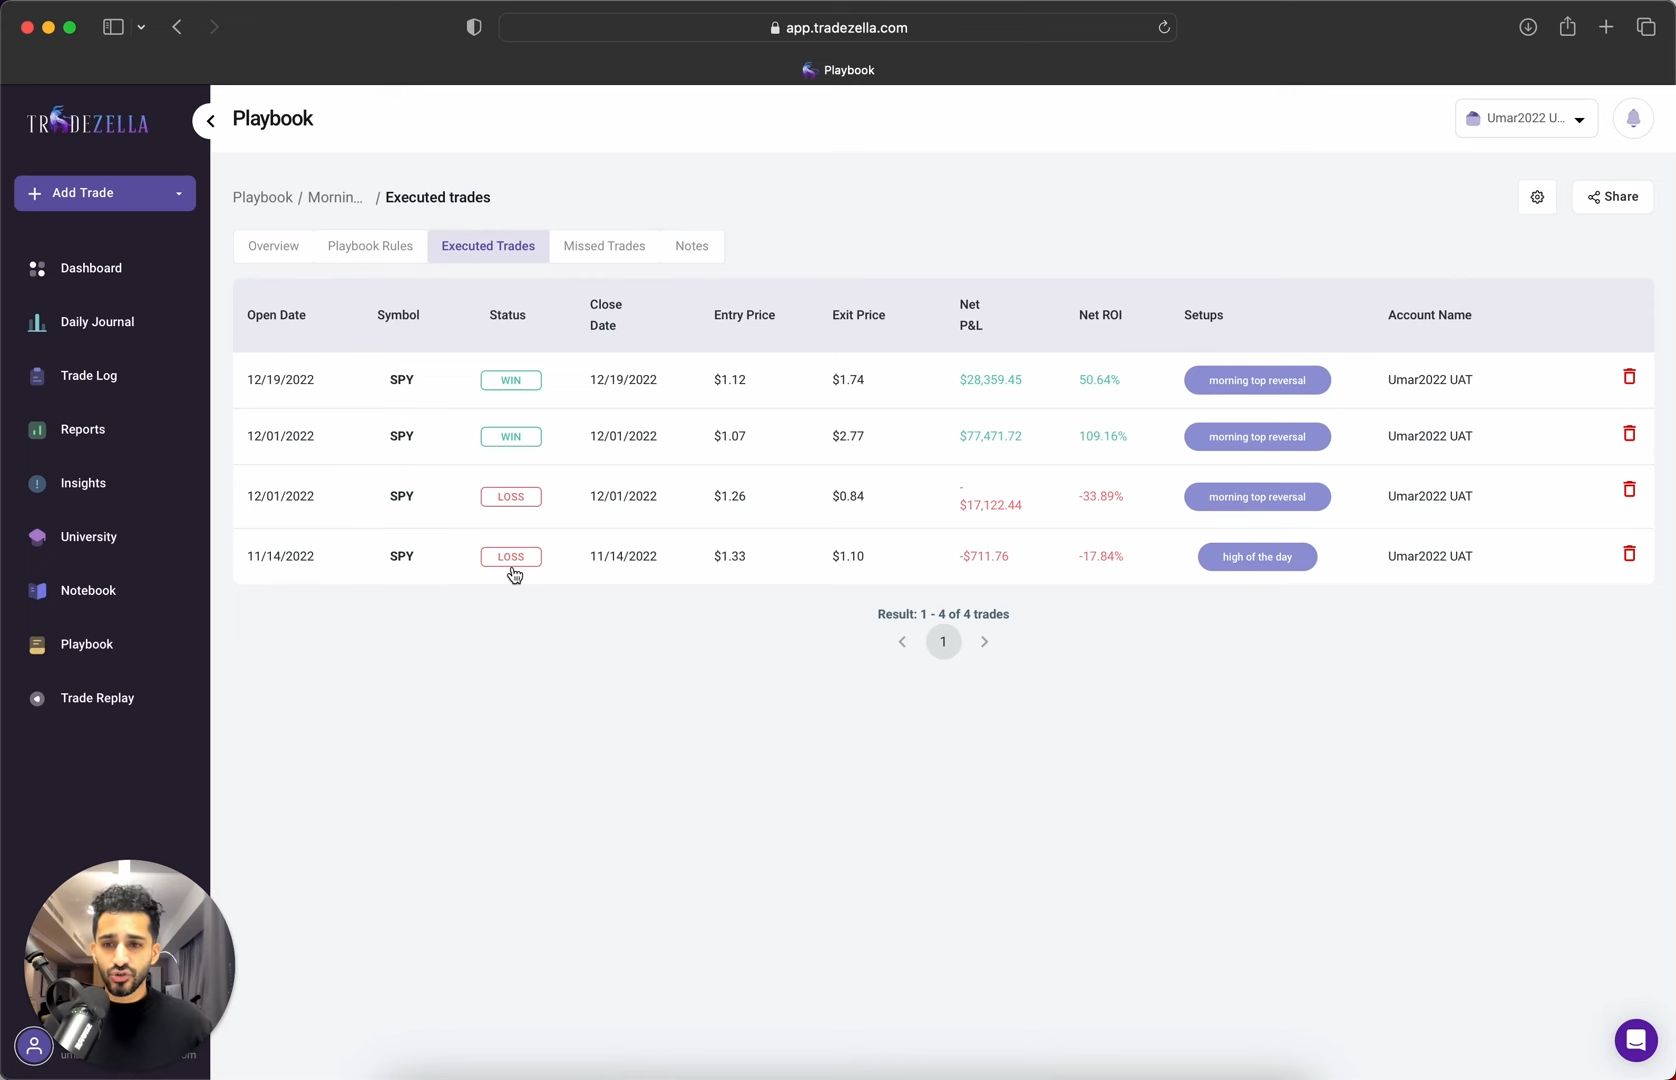This screenshot has height=1080, width=1676.
Task: Go to next page of trades
Action: [x=984, y=642]
